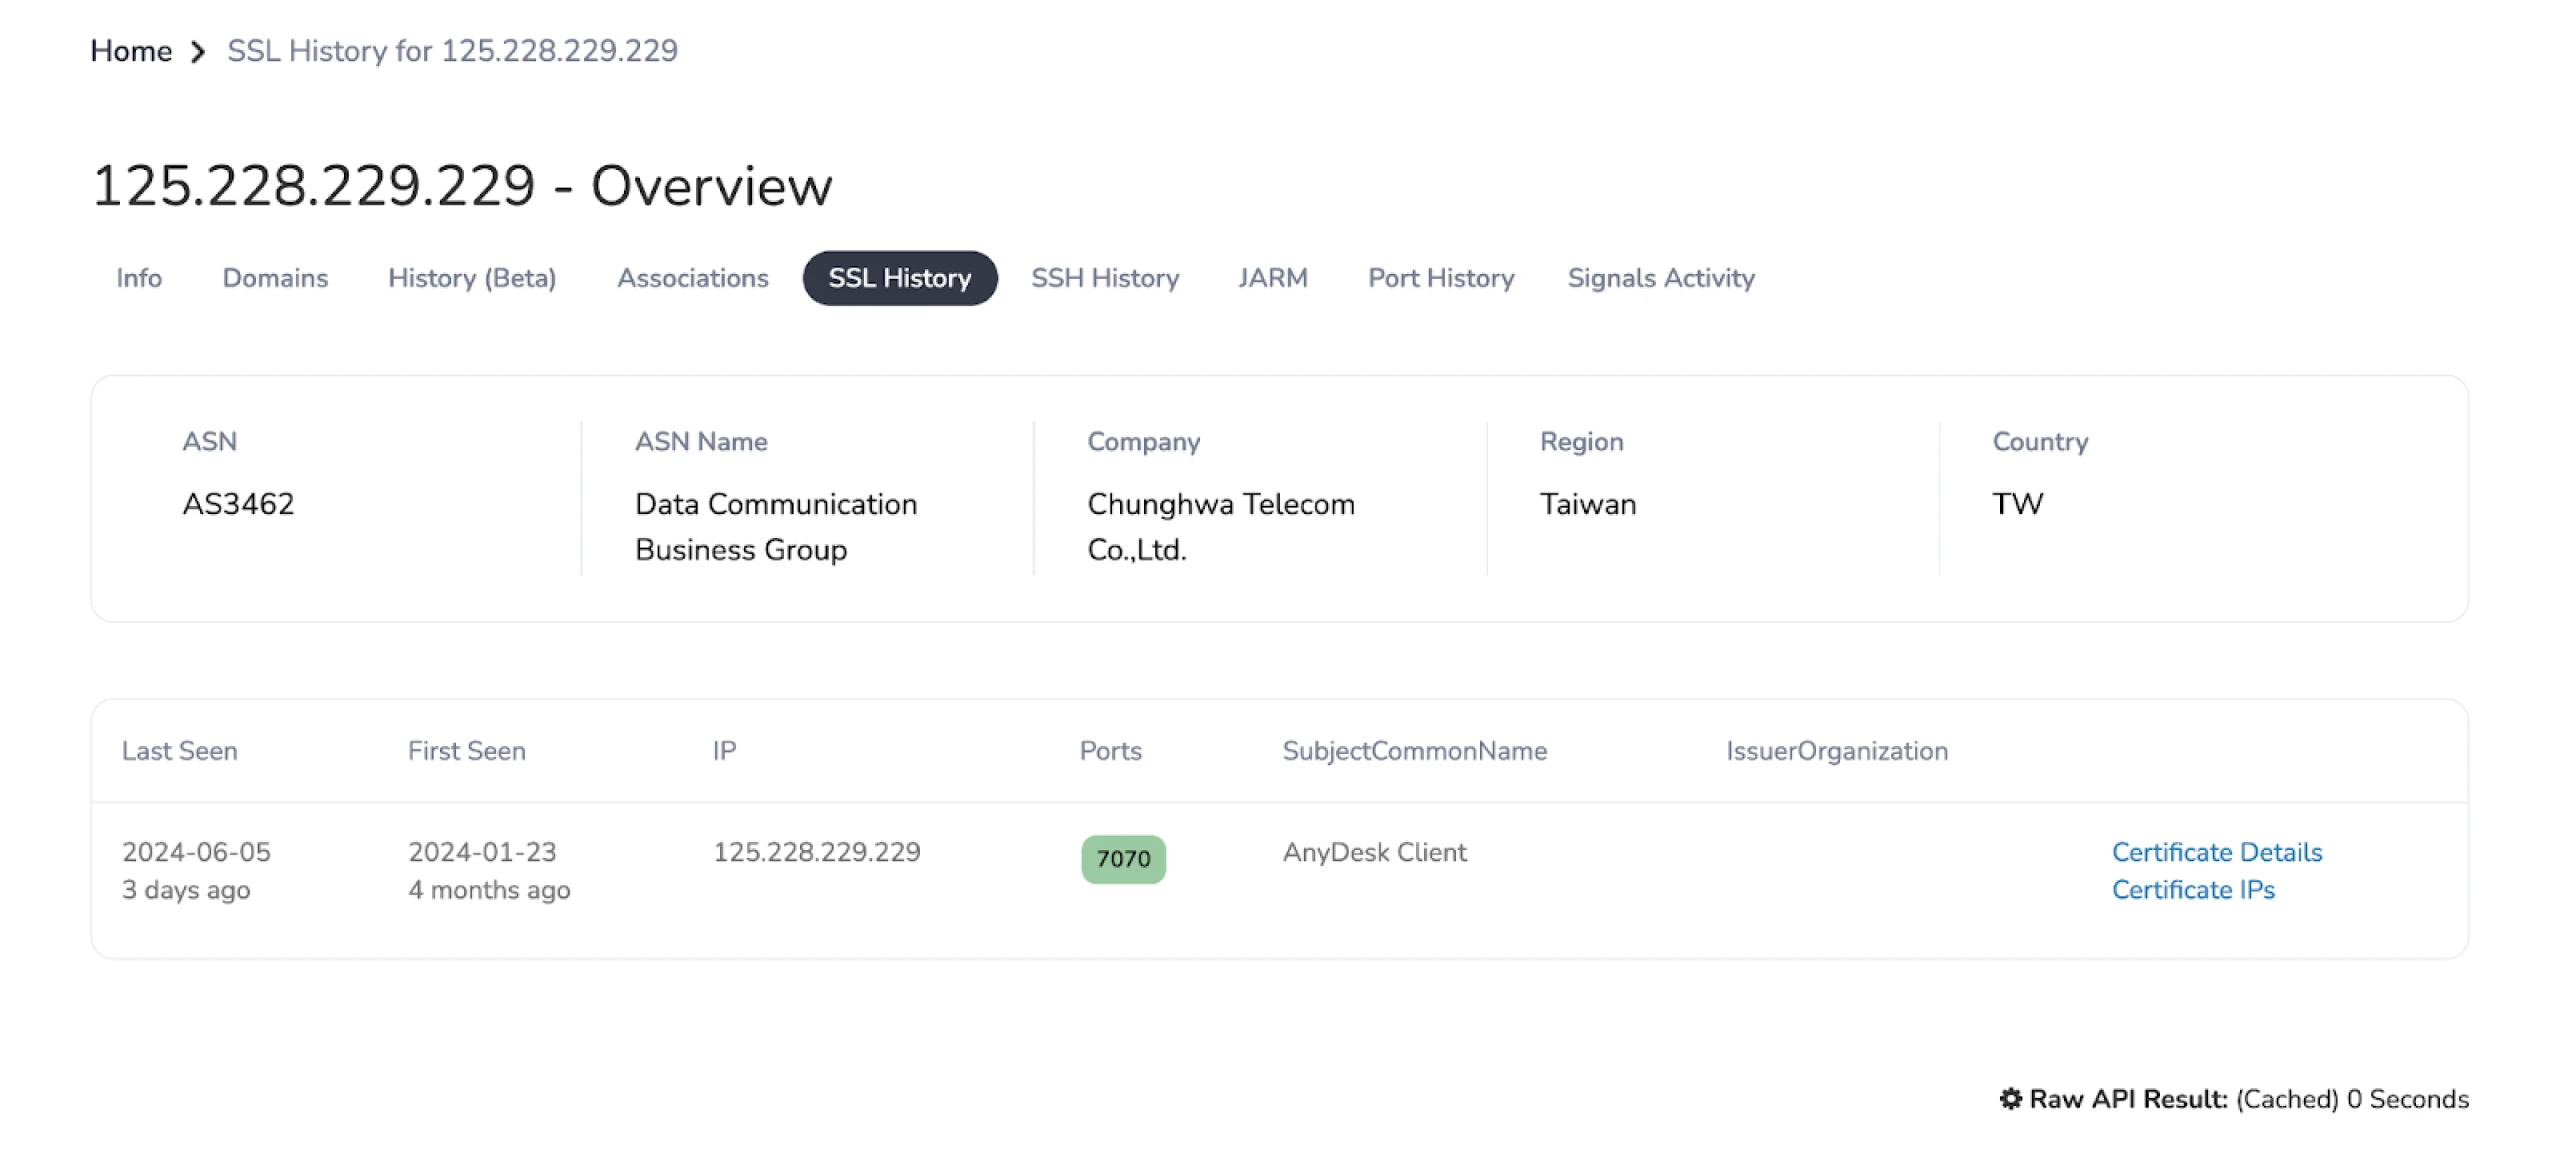2560x1168 pixels.
Task: Click the Raw API Result gear icon
Action: click(2010, 1099)
